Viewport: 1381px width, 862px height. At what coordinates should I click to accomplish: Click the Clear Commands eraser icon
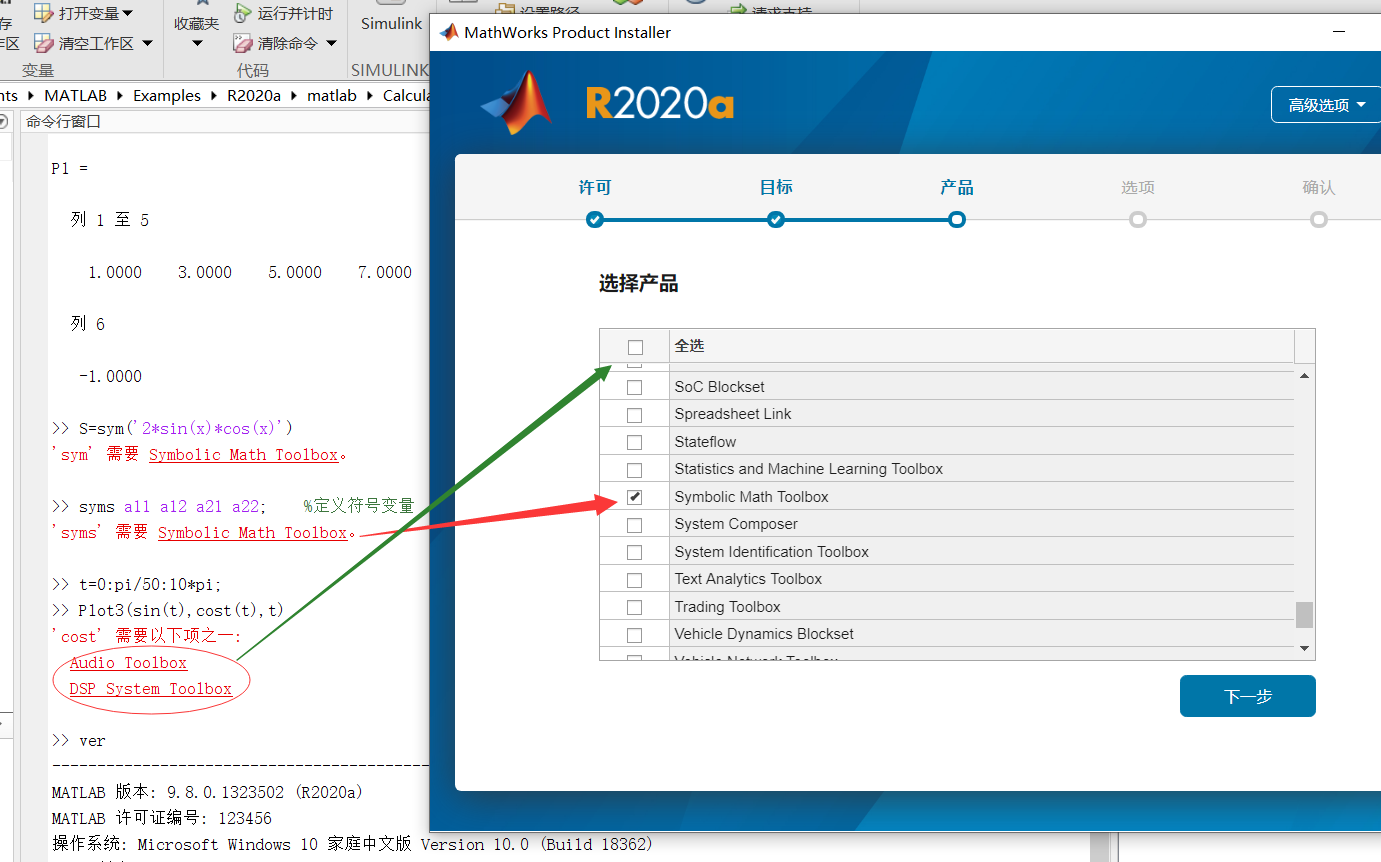coord(243,42)
